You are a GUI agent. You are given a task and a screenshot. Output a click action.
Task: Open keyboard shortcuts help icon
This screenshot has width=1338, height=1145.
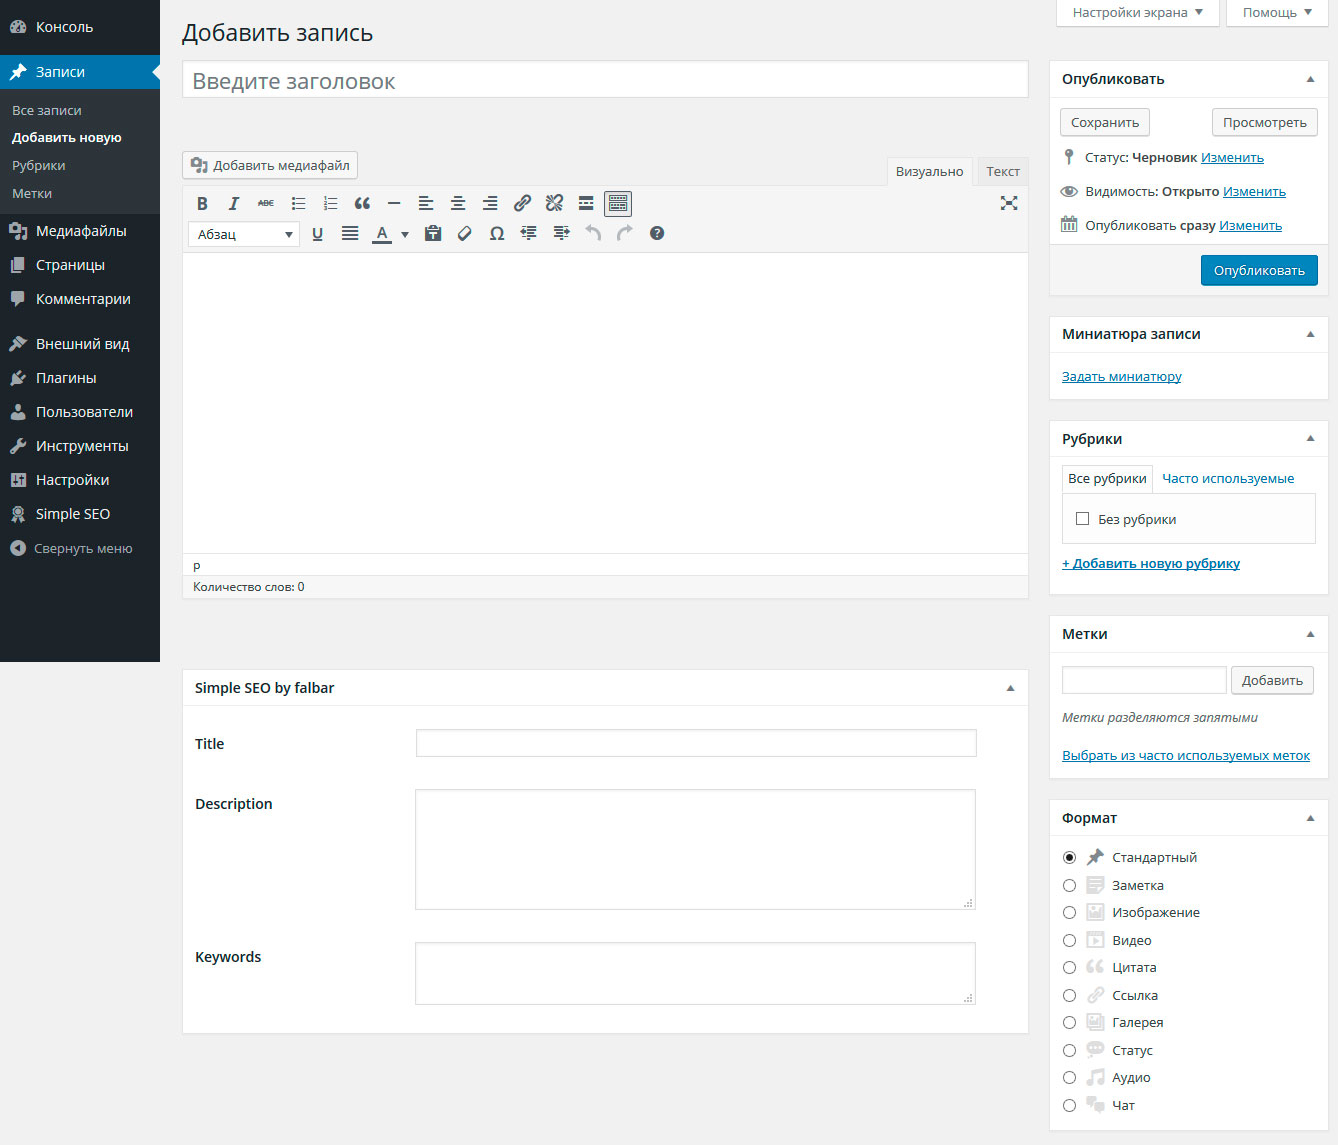pyautogui.click(x=657, y=233)
